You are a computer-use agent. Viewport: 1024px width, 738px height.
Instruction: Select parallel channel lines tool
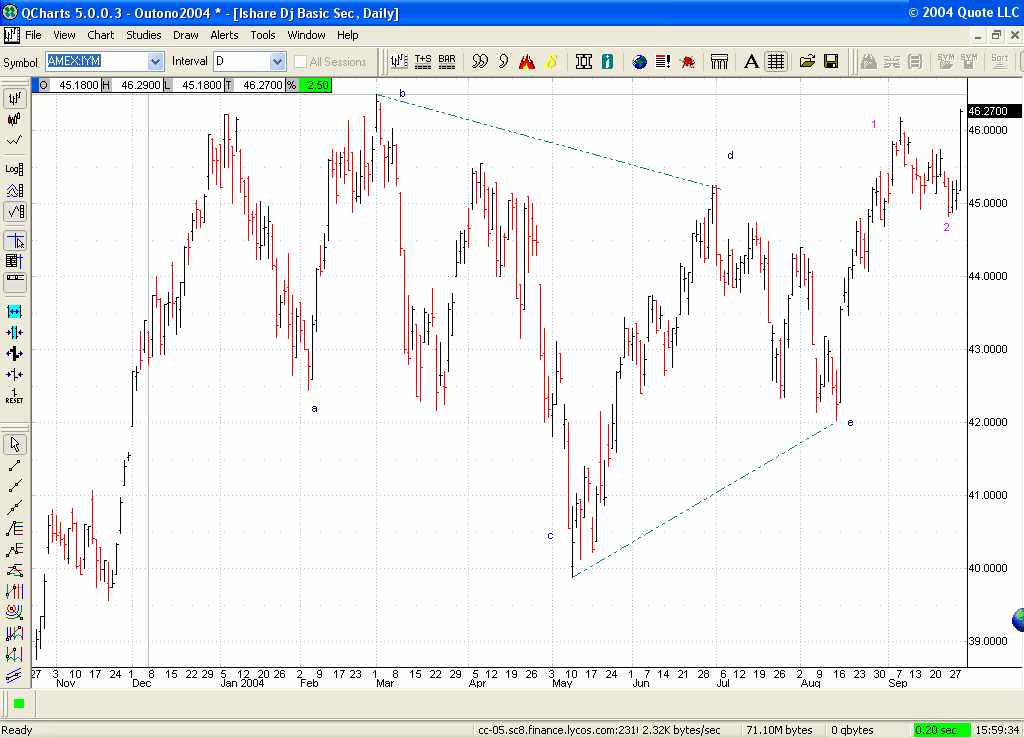point(14,675)
